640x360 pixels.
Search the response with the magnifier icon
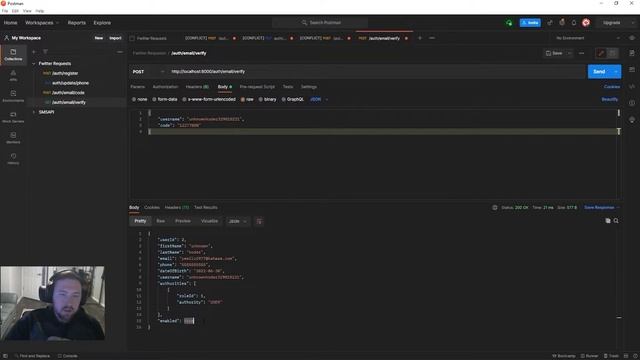616,221
